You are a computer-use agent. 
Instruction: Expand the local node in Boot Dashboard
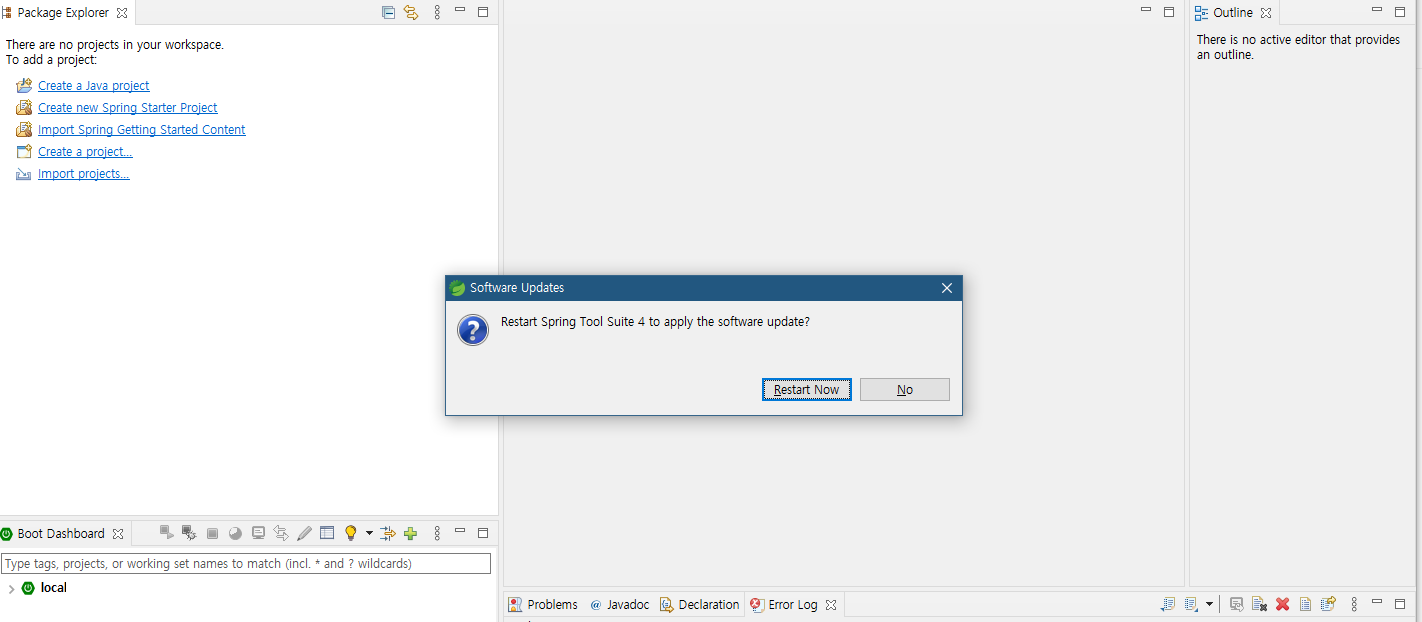click(11, 589)
